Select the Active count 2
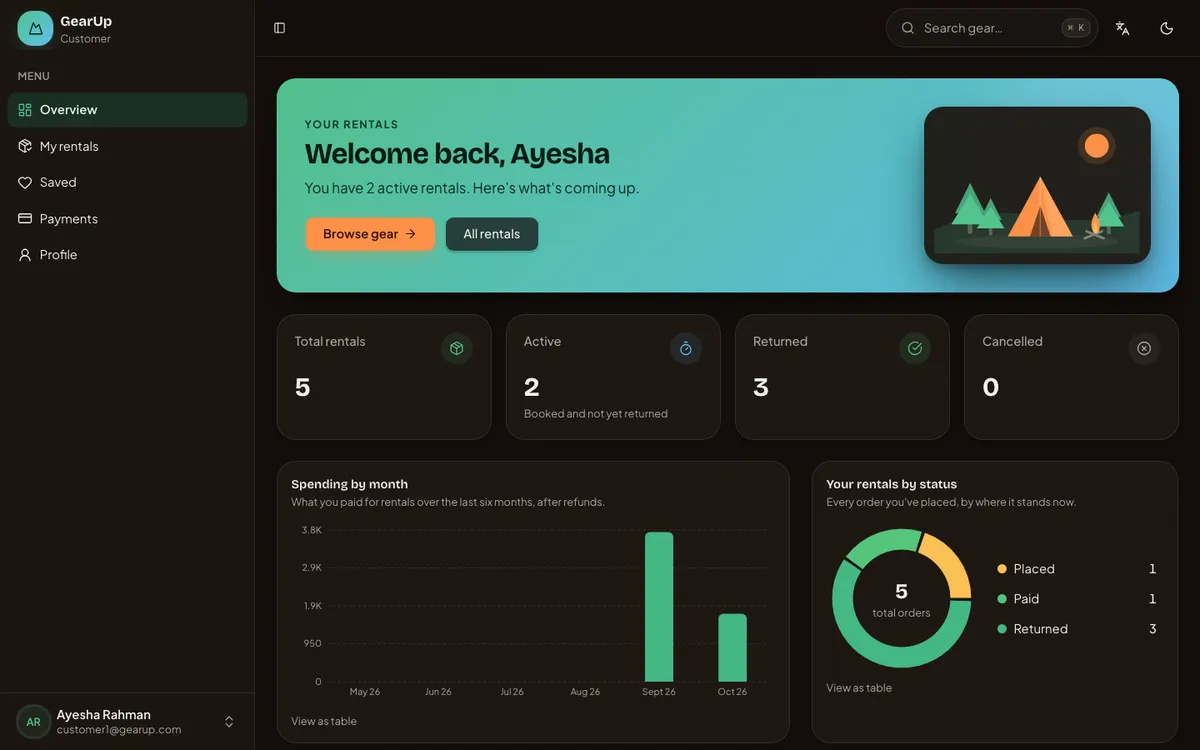Viewport: 1200px width, 750px height. [532, 387]
